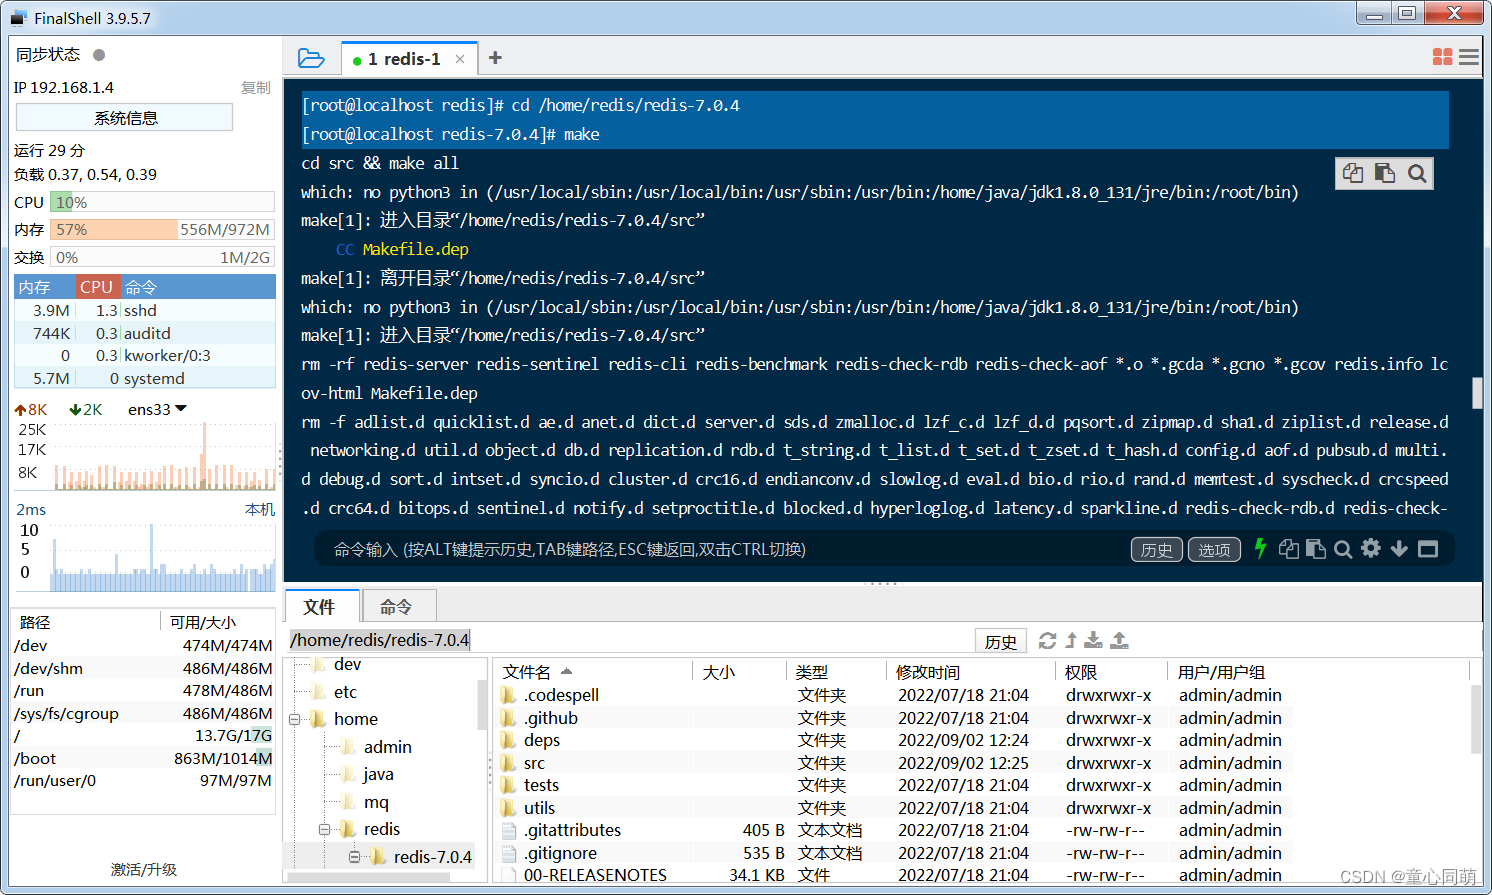Select the java folder in tree

378,774
